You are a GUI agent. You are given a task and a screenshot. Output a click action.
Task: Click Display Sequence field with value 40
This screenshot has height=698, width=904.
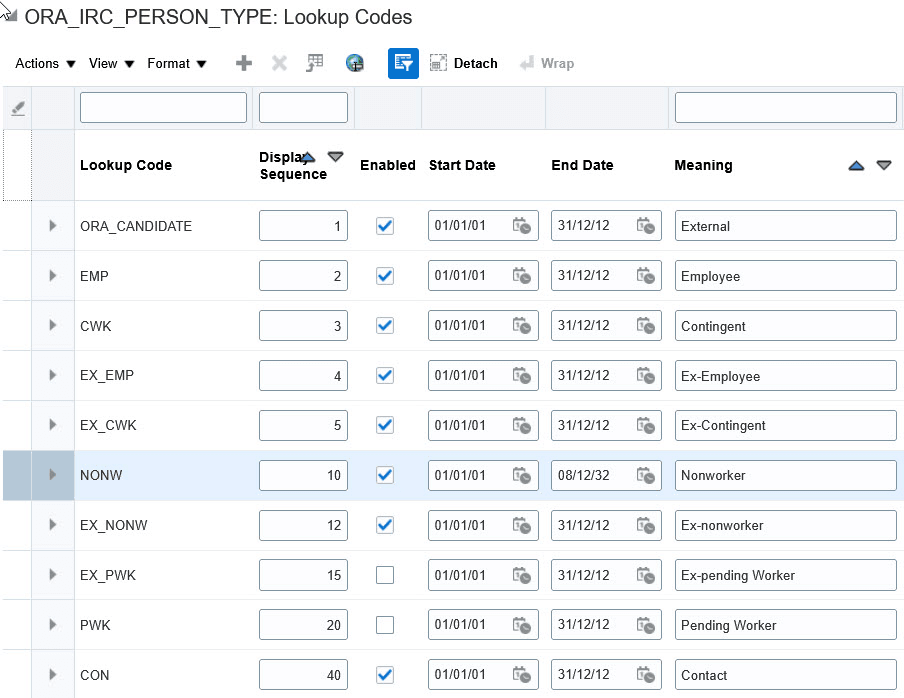click(303, 674)
